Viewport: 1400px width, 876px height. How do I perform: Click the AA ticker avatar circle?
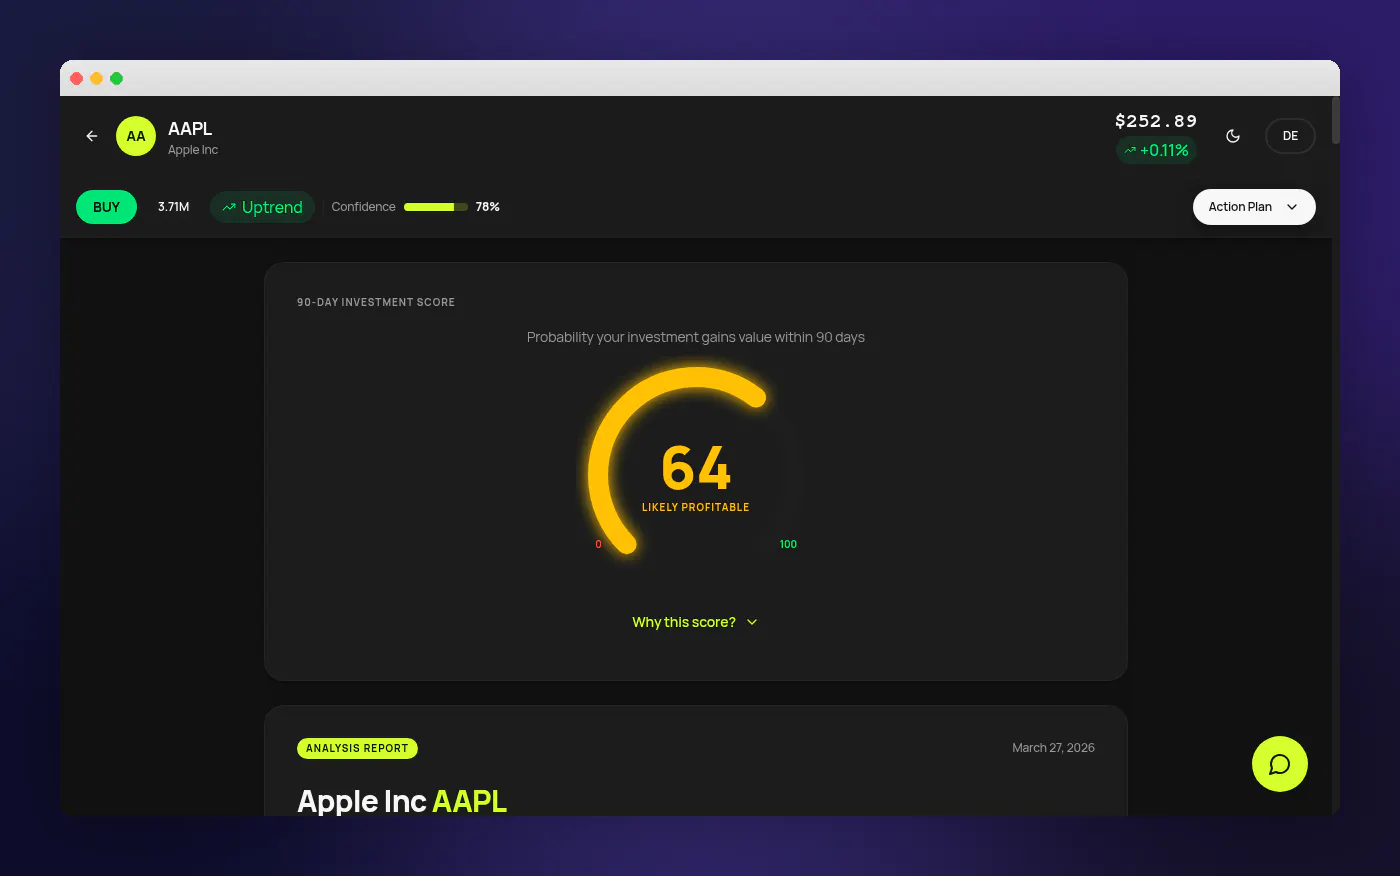pos(136,136)
